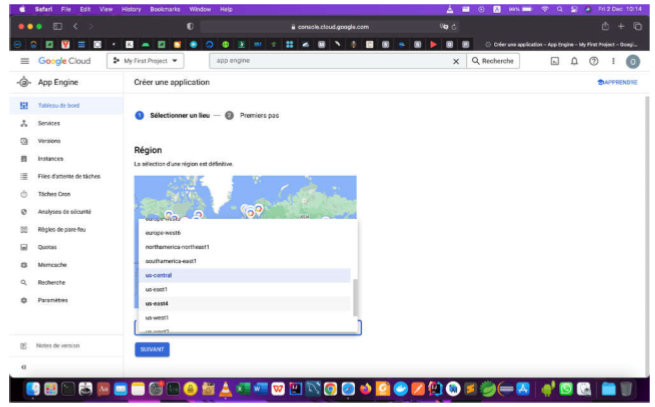Open Versions in the sidebar
Image resolution: width=655 pixels, height=407 pixels.
49,141
